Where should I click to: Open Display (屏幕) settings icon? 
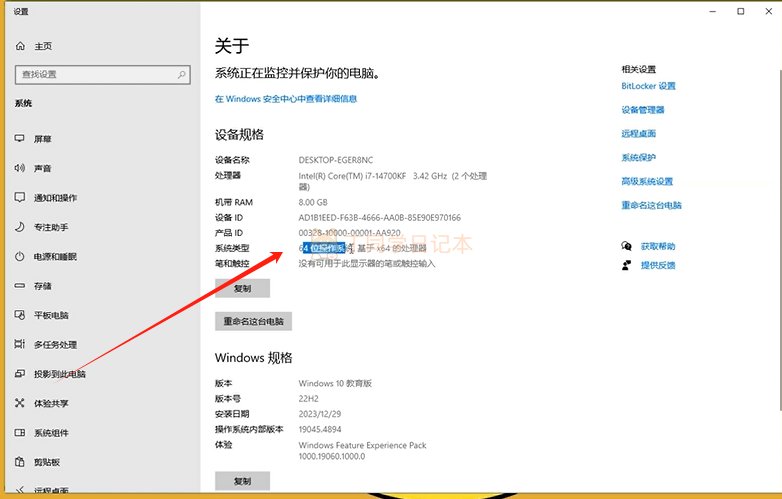(x=20, y=139)
